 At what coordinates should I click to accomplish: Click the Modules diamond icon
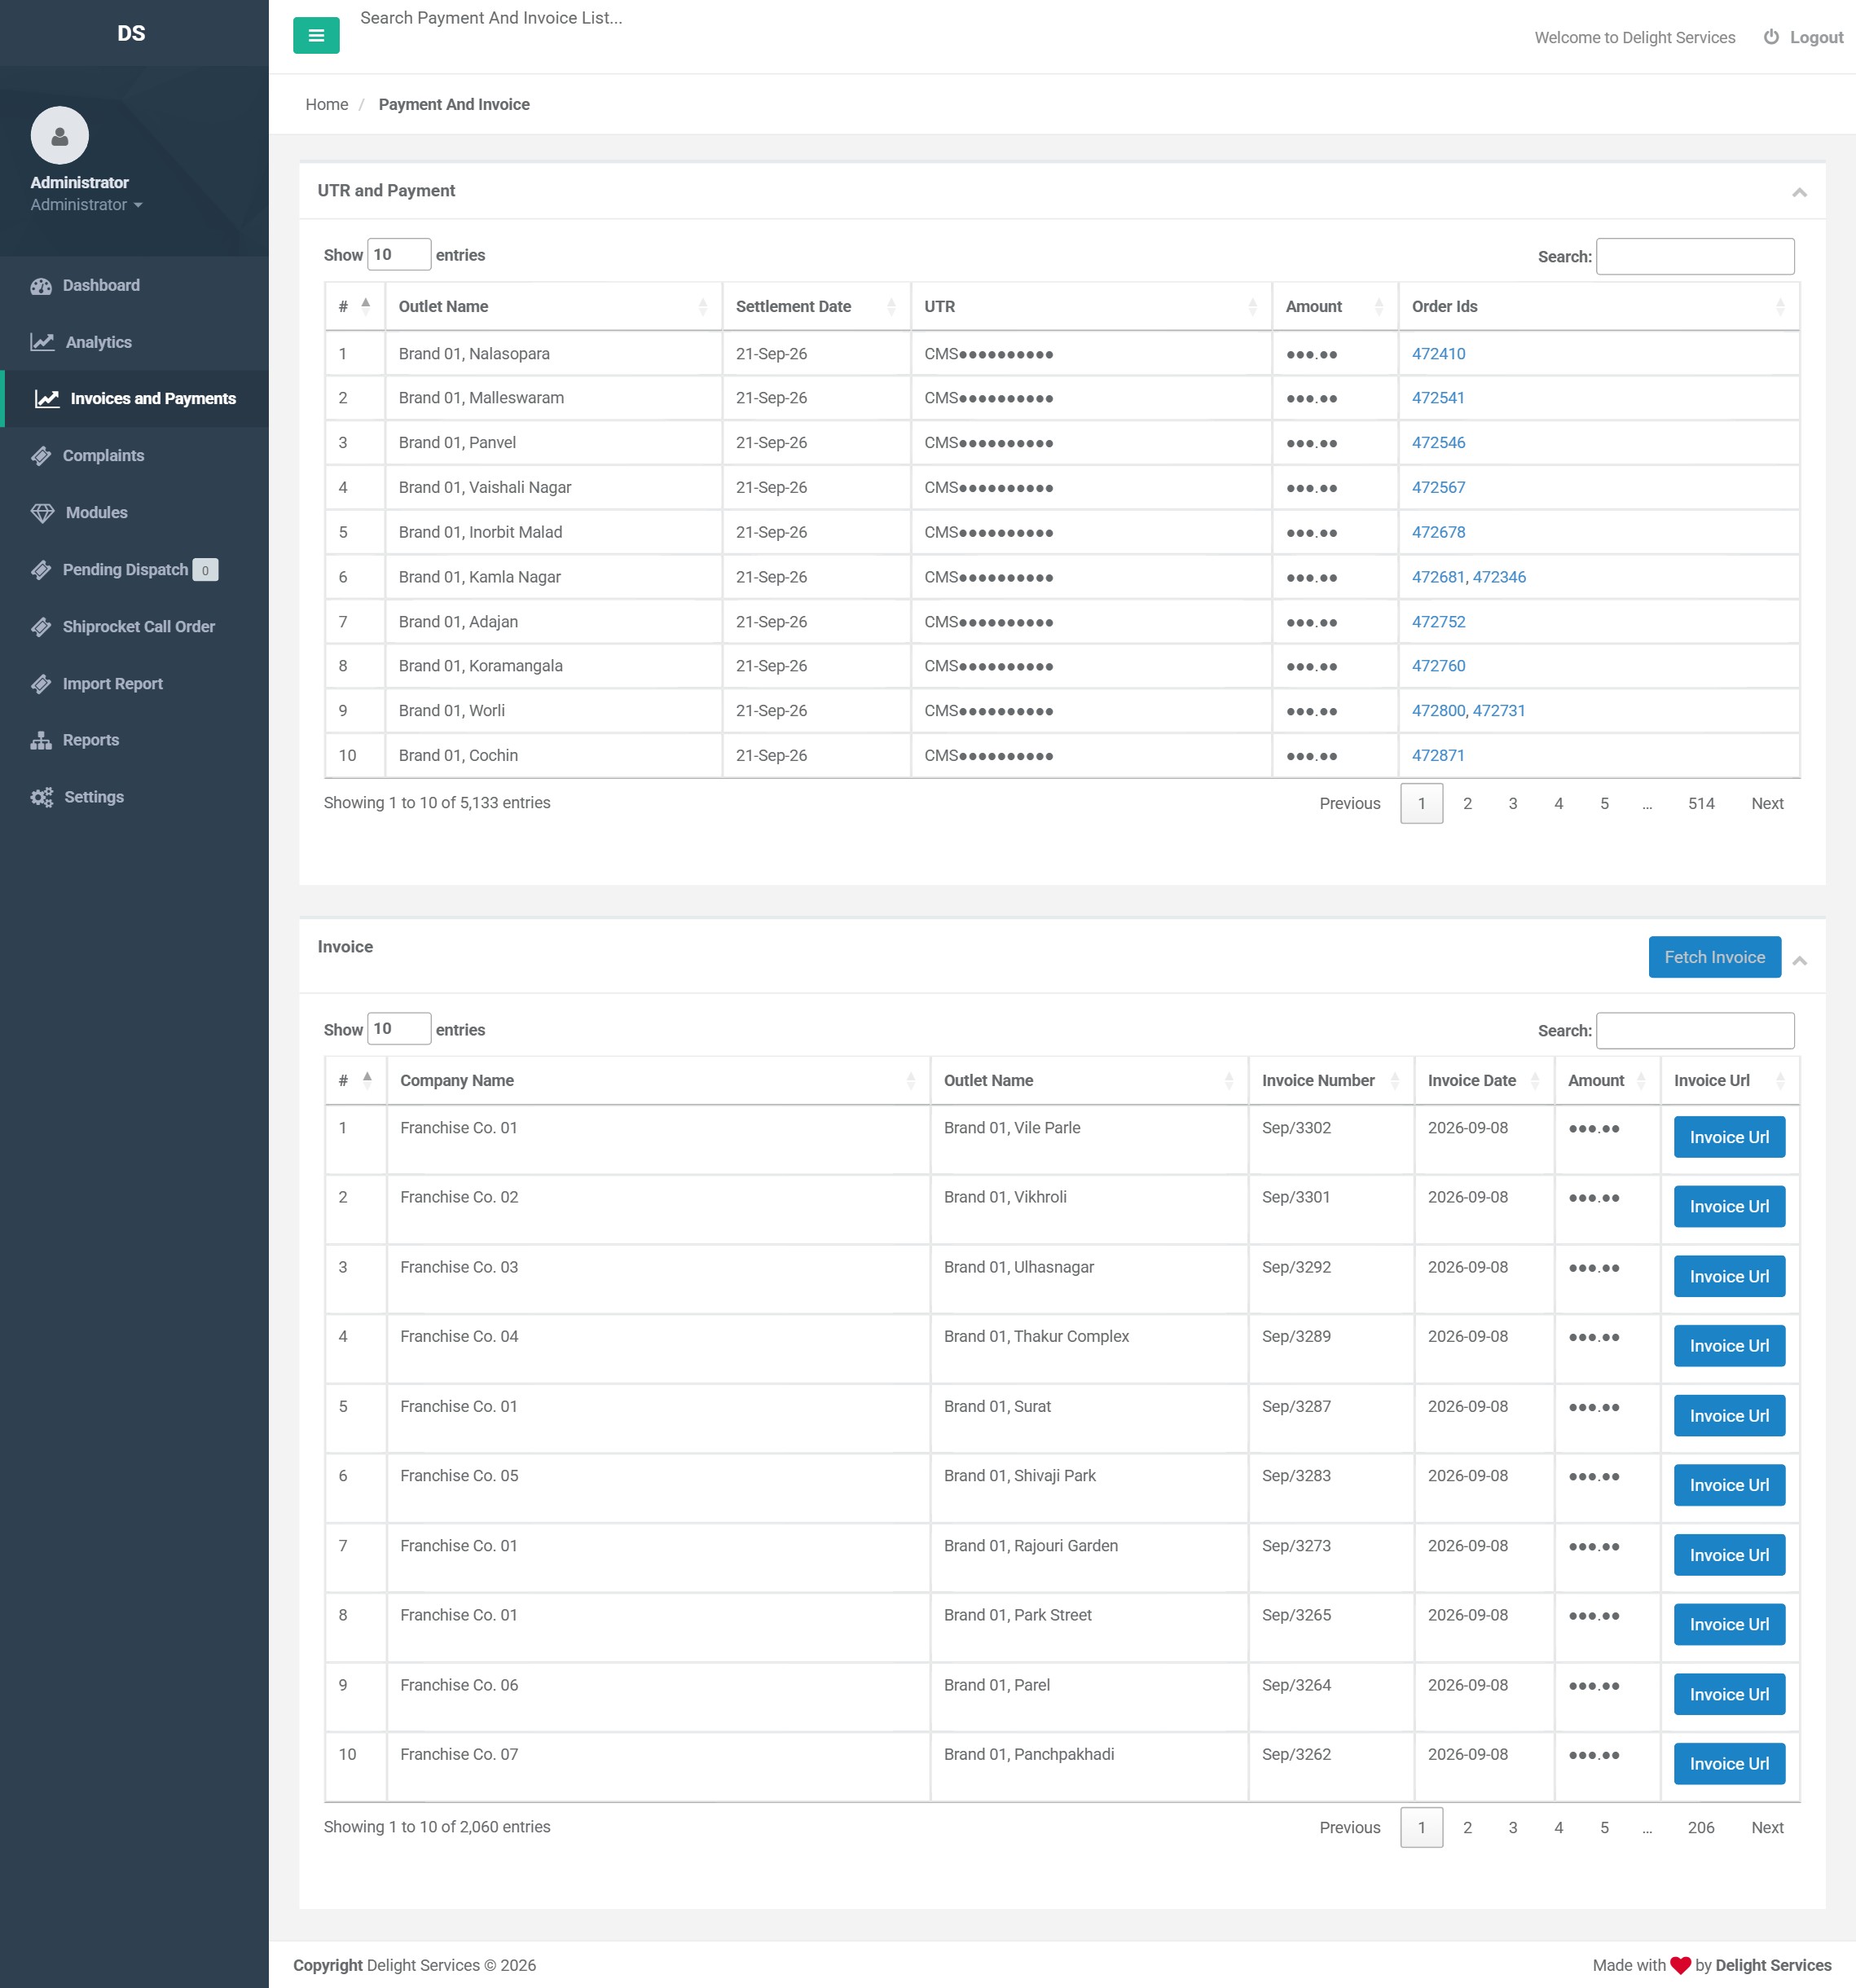42,513
